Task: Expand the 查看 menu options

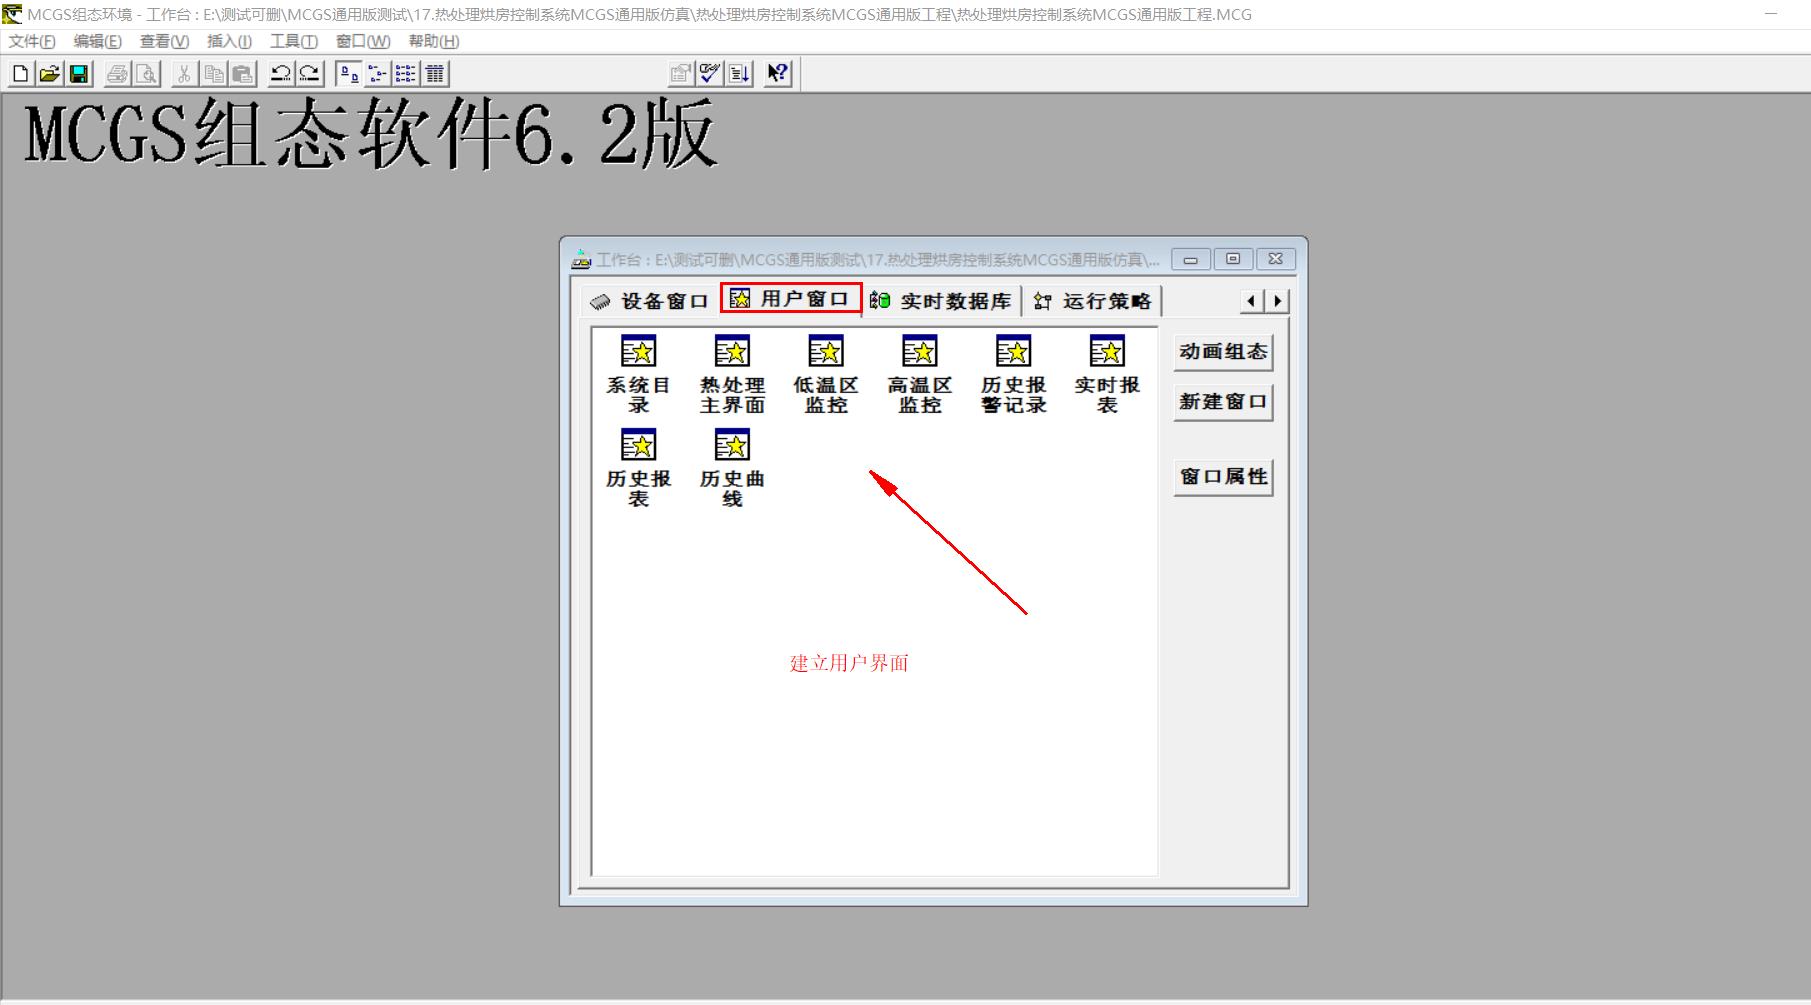Action: (161, 42)
